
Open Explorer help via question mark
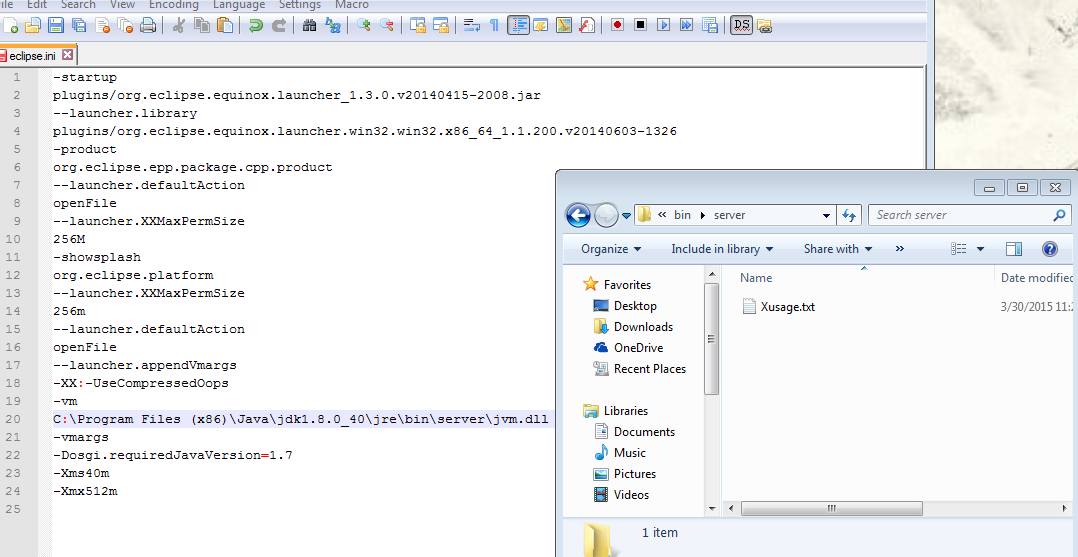(x=1050, y=249)
